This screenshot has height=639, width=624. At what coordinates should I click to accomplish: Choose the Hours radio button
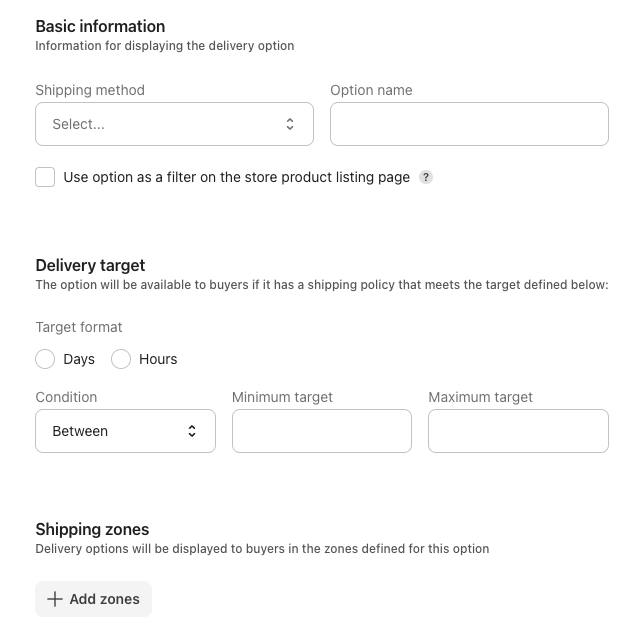(x=121, y=359)
